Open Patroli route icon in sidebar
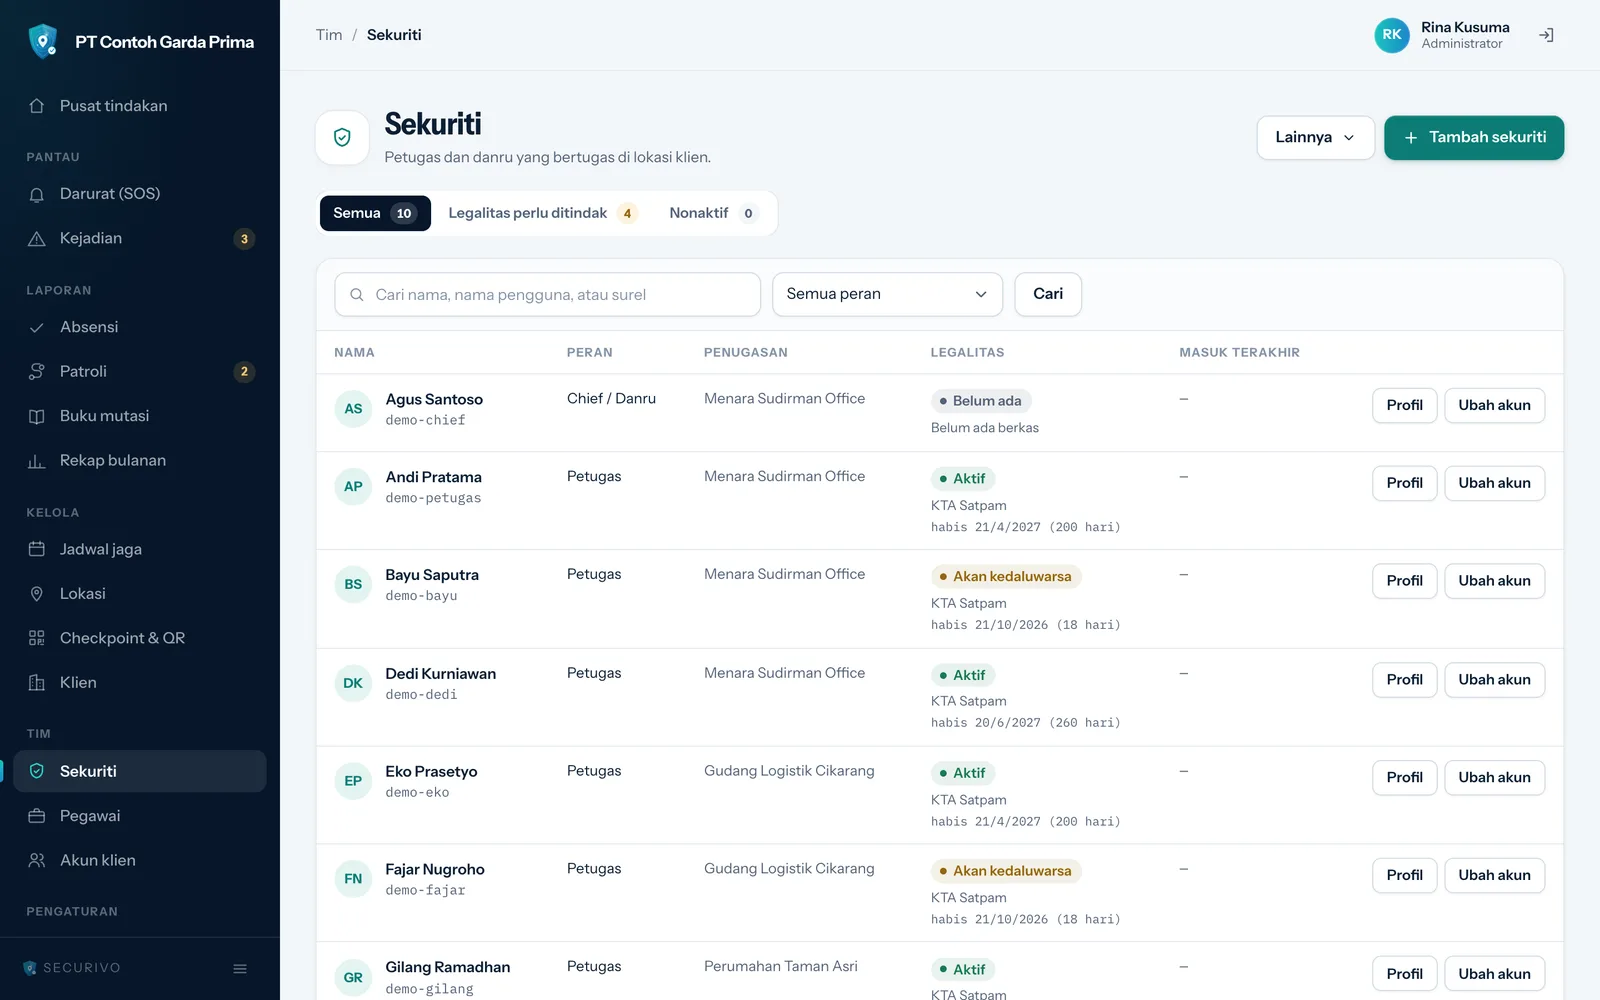Screen dimensions: 1600x1000 pos(37,372)
